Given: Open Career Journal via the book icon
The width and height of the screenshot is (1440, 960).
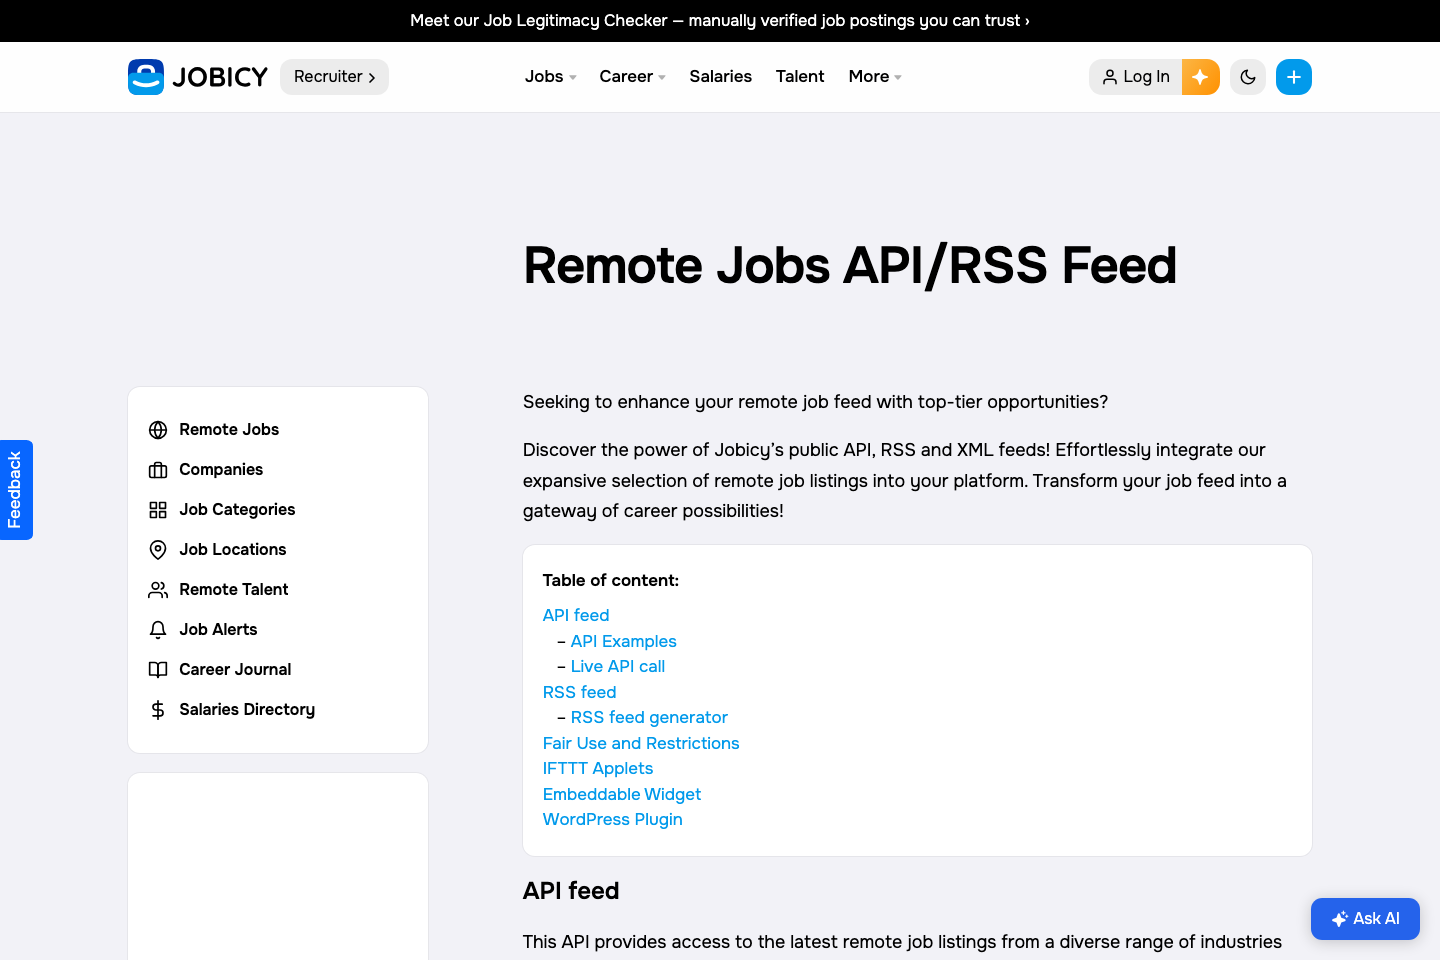Looking at the screenshot, I should pyautogui.click(x=158, y=669).
